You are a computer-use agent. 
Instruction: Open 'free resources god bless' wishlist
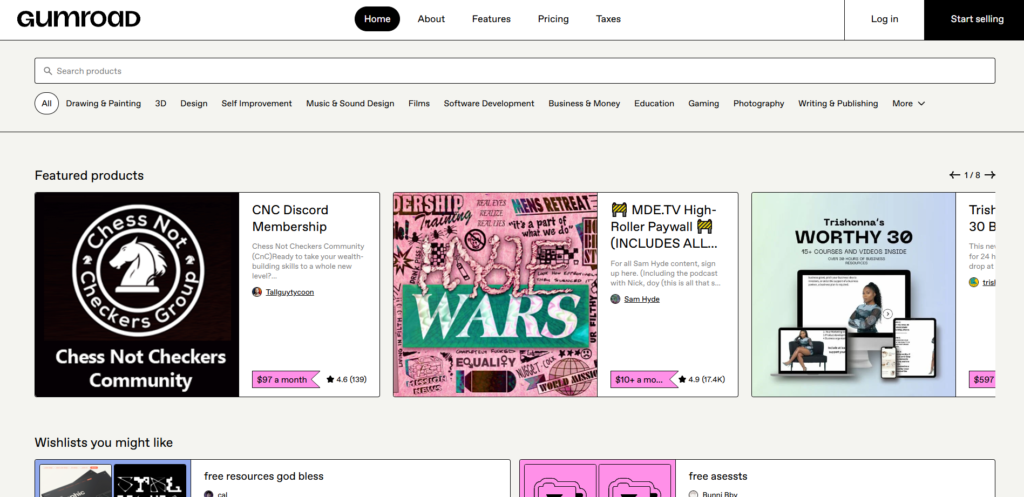click(264, 476)
